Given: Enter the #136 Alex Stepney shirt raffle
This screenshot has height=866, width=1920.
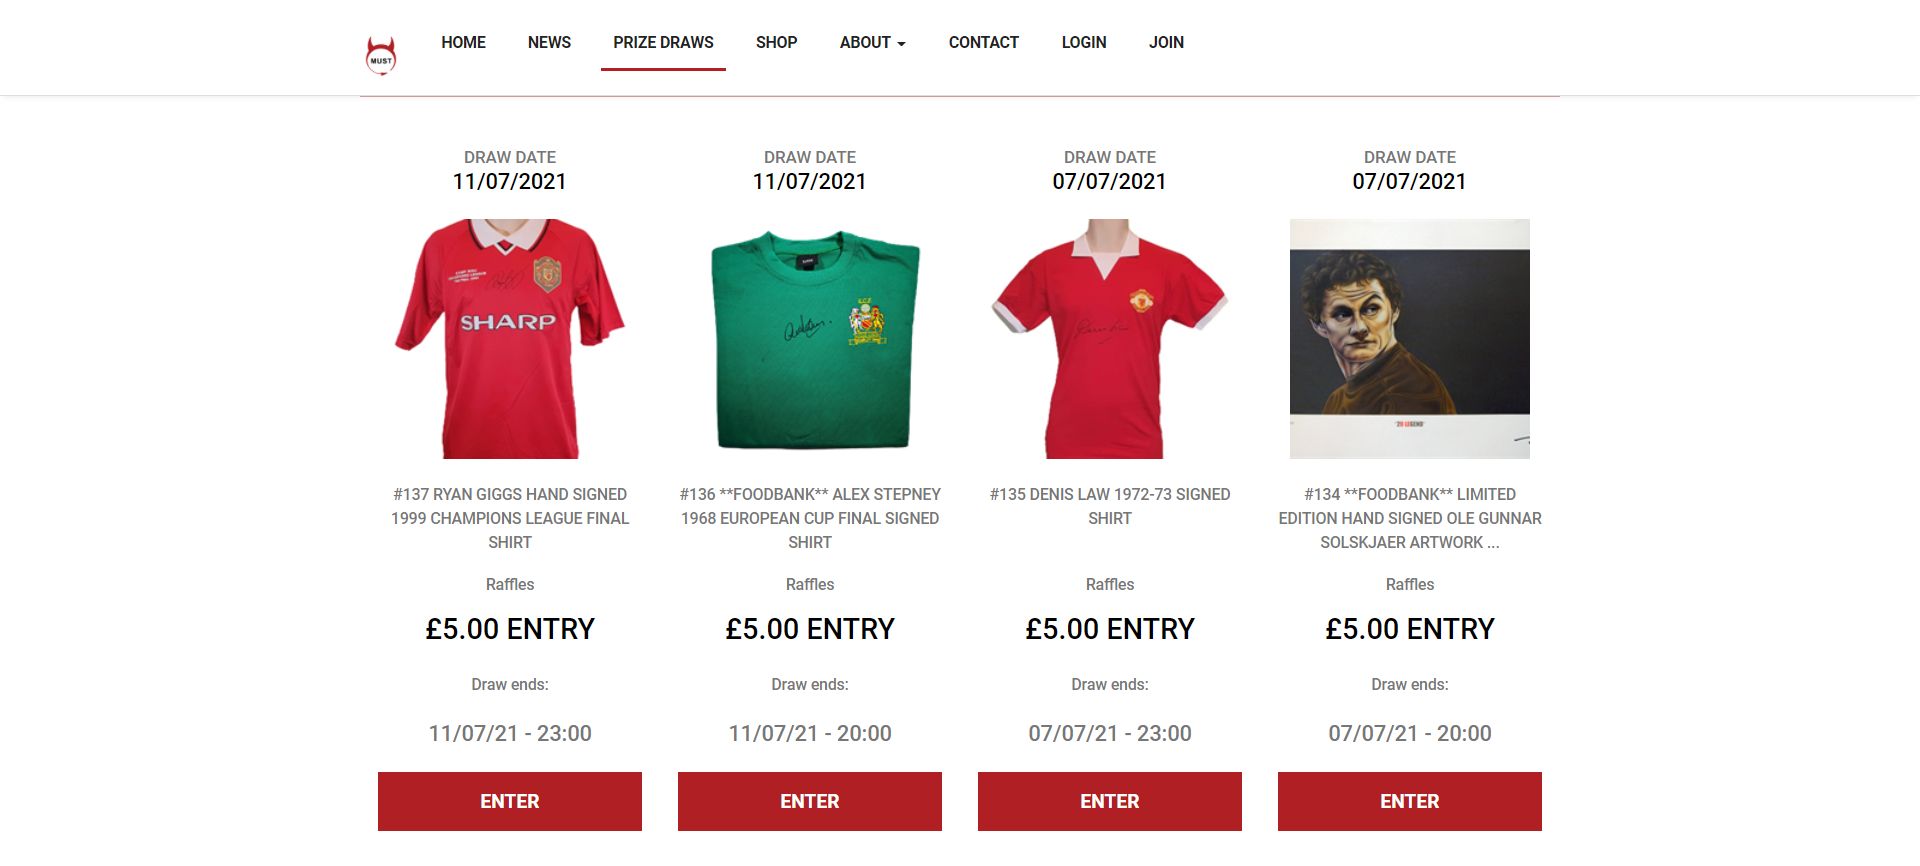Looking at the screenshot, I should 810,801.
